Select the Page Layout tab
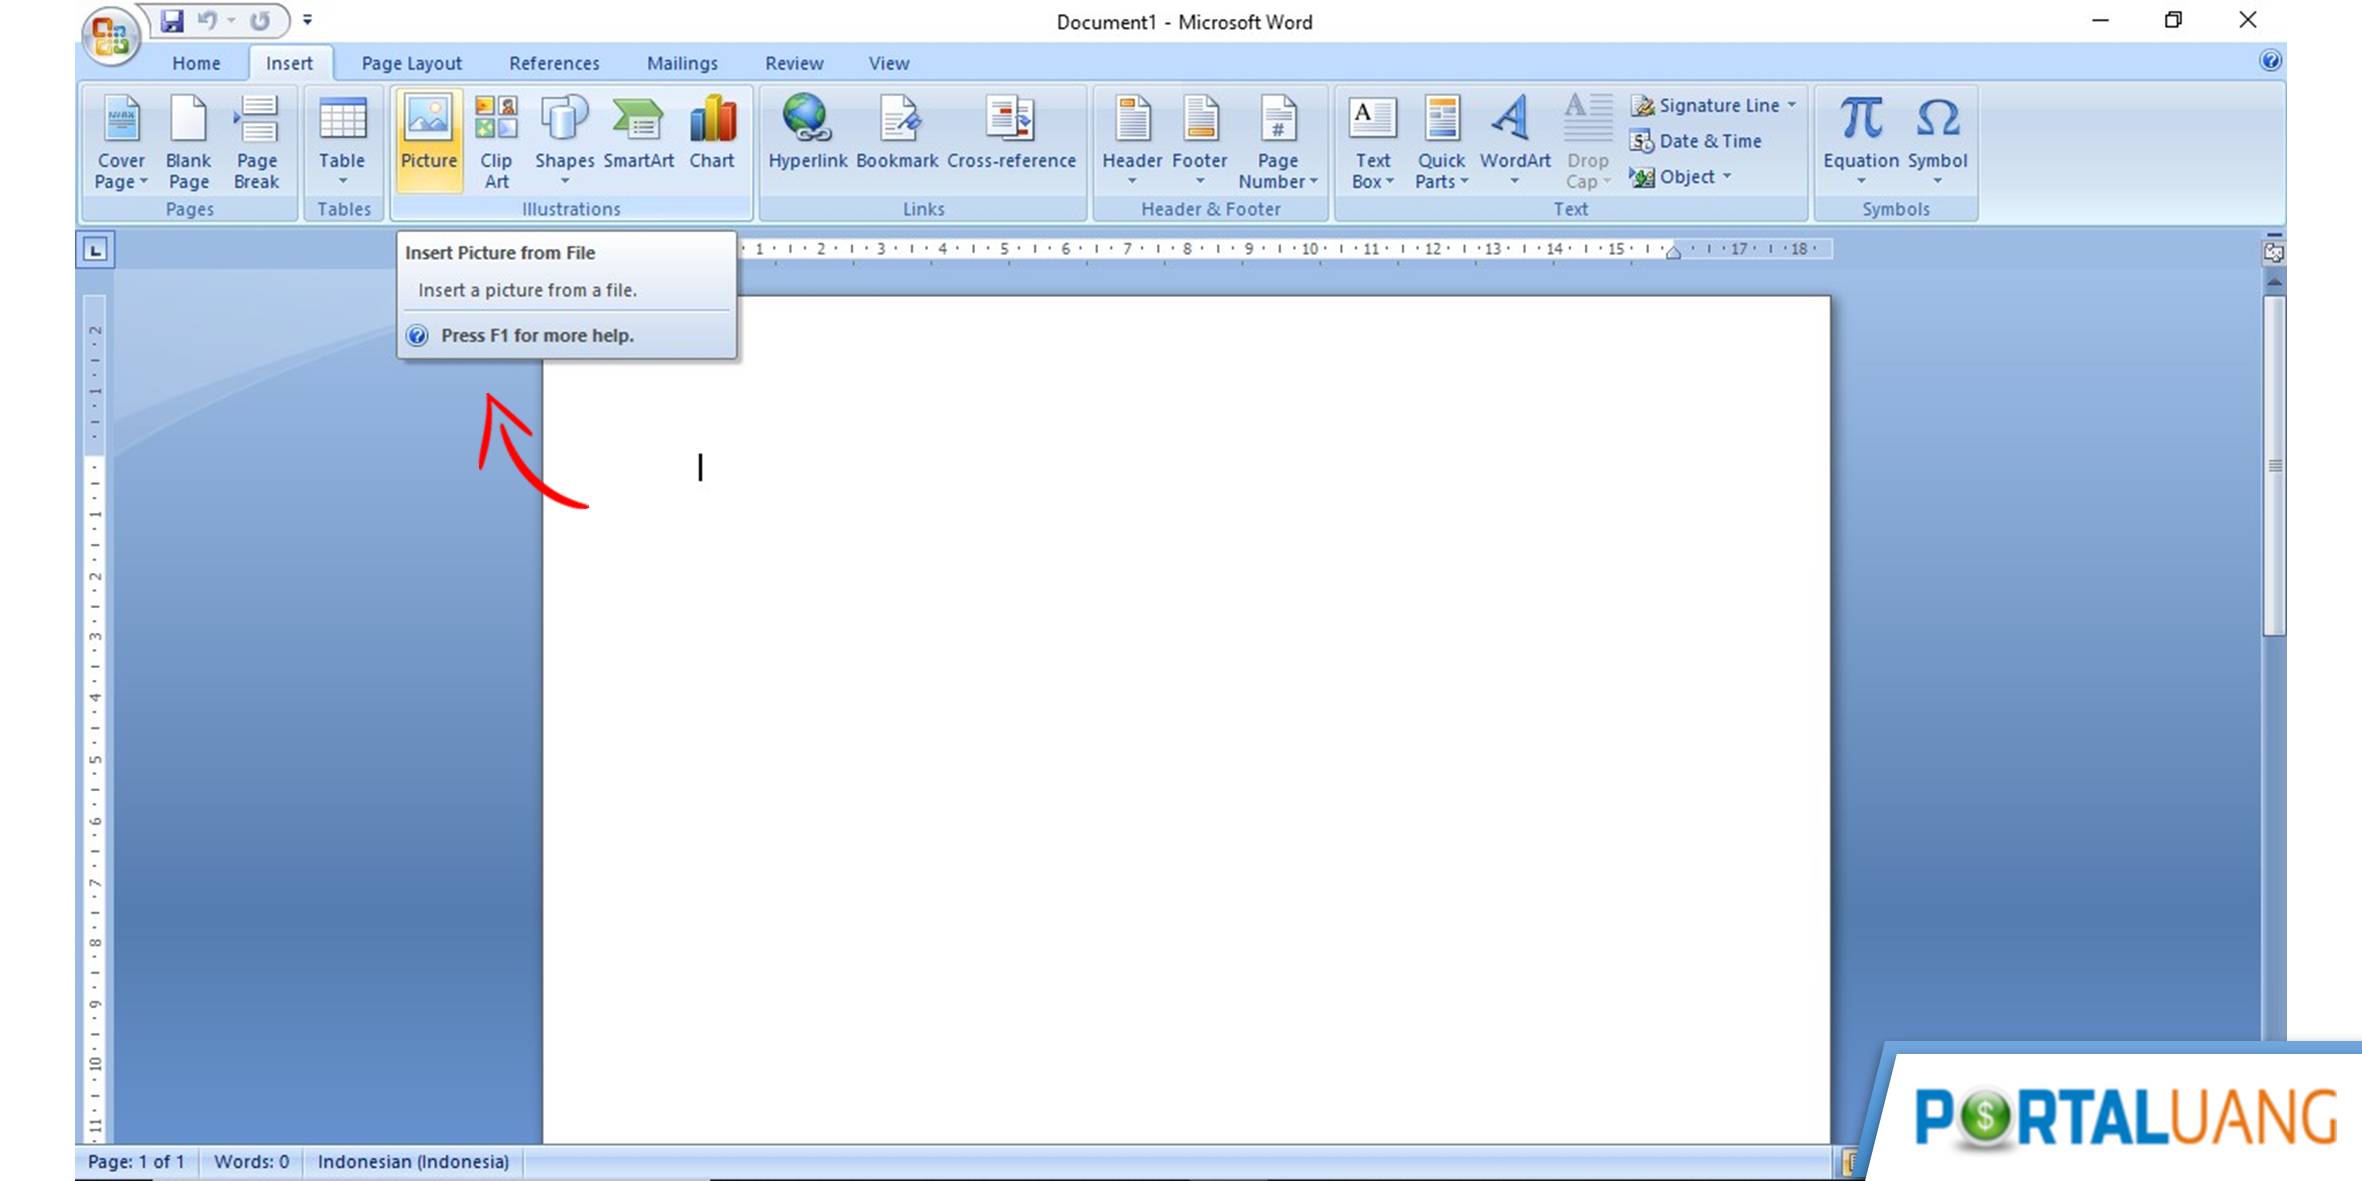Screen dimensions: 2362x1181 (411, 63)
